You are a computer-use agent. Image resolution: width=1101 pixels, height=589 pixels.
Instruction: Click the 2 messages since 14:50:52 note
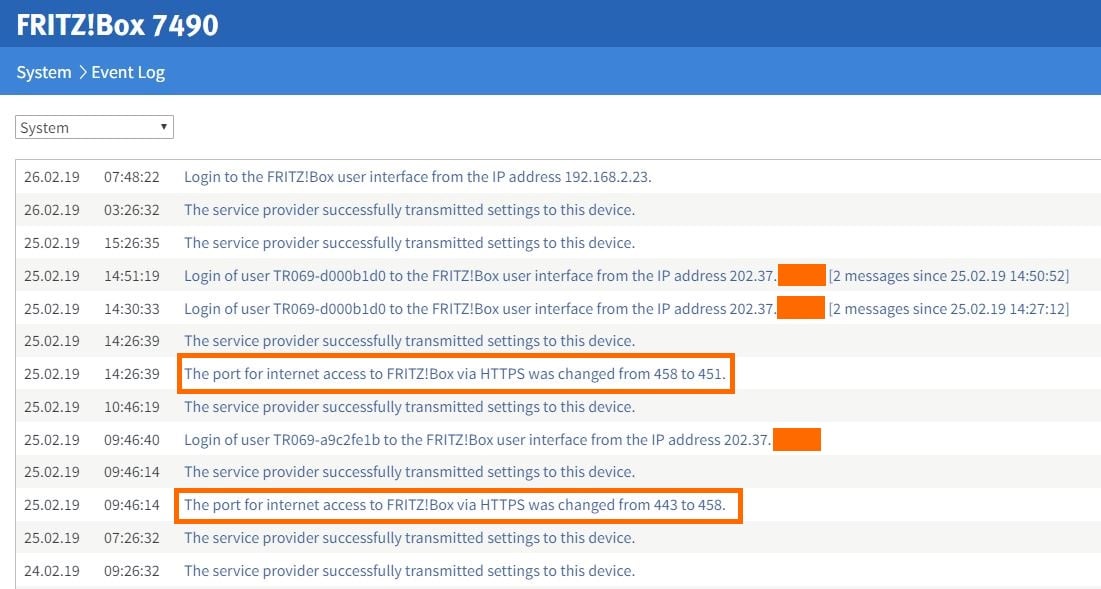pyautogui.click(x=949, y=276)
